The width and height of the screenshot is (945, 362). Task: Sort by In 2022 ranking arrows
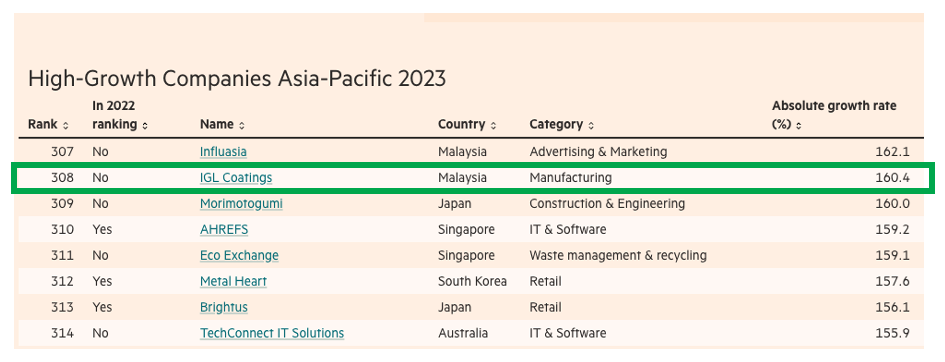(x=145, y=126)
